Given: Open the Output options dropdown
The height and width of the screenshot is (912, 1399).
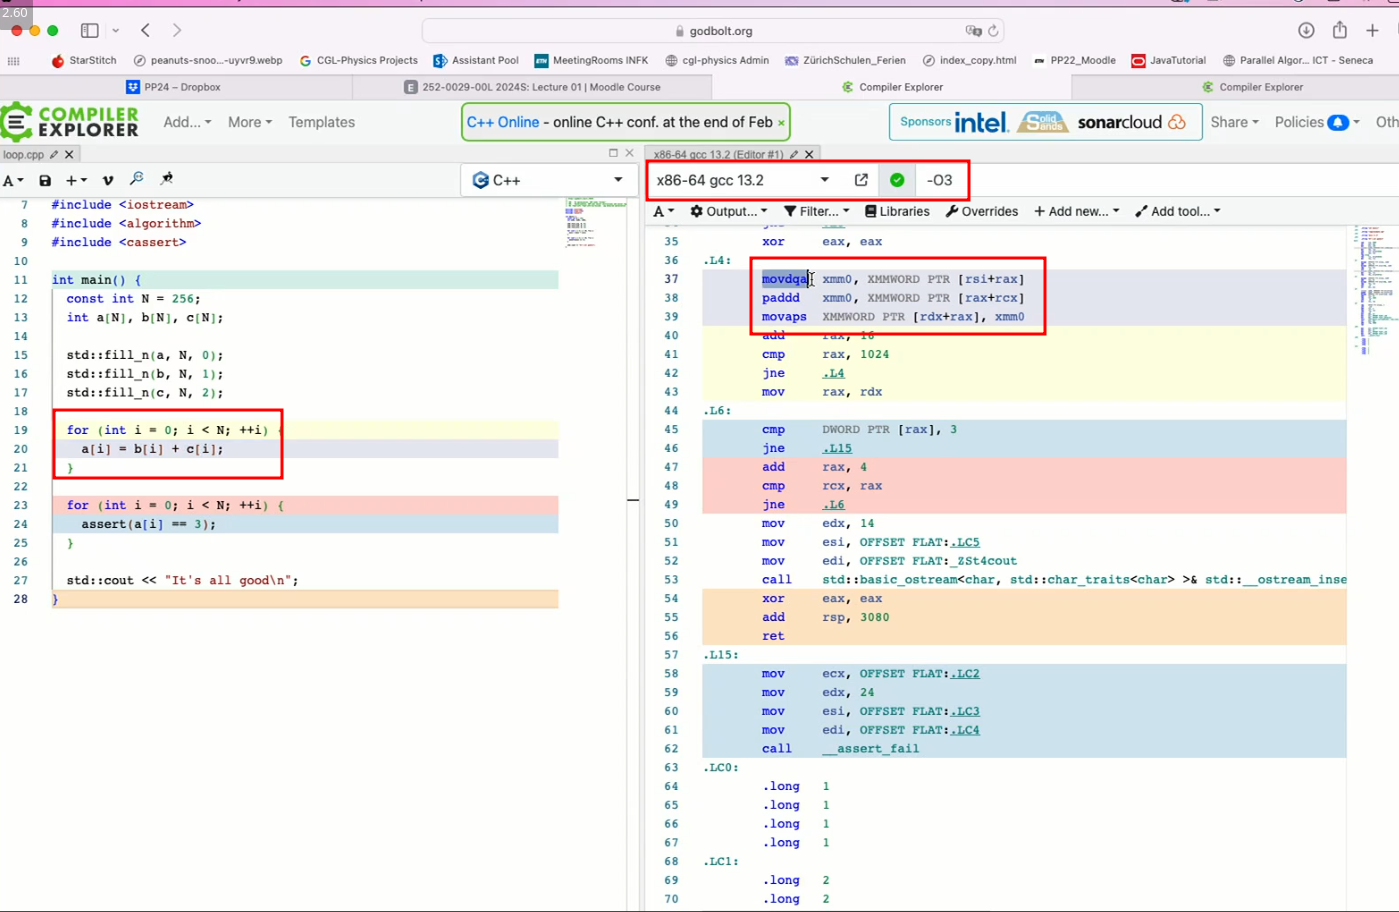Looking at the screenshot, I should point(729,212).
